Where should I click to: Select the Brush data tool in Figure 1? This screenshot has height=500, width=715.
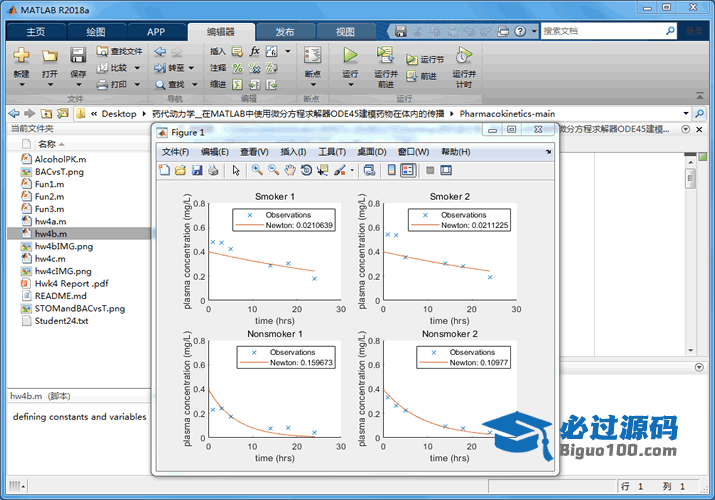[x=340, y=170]
